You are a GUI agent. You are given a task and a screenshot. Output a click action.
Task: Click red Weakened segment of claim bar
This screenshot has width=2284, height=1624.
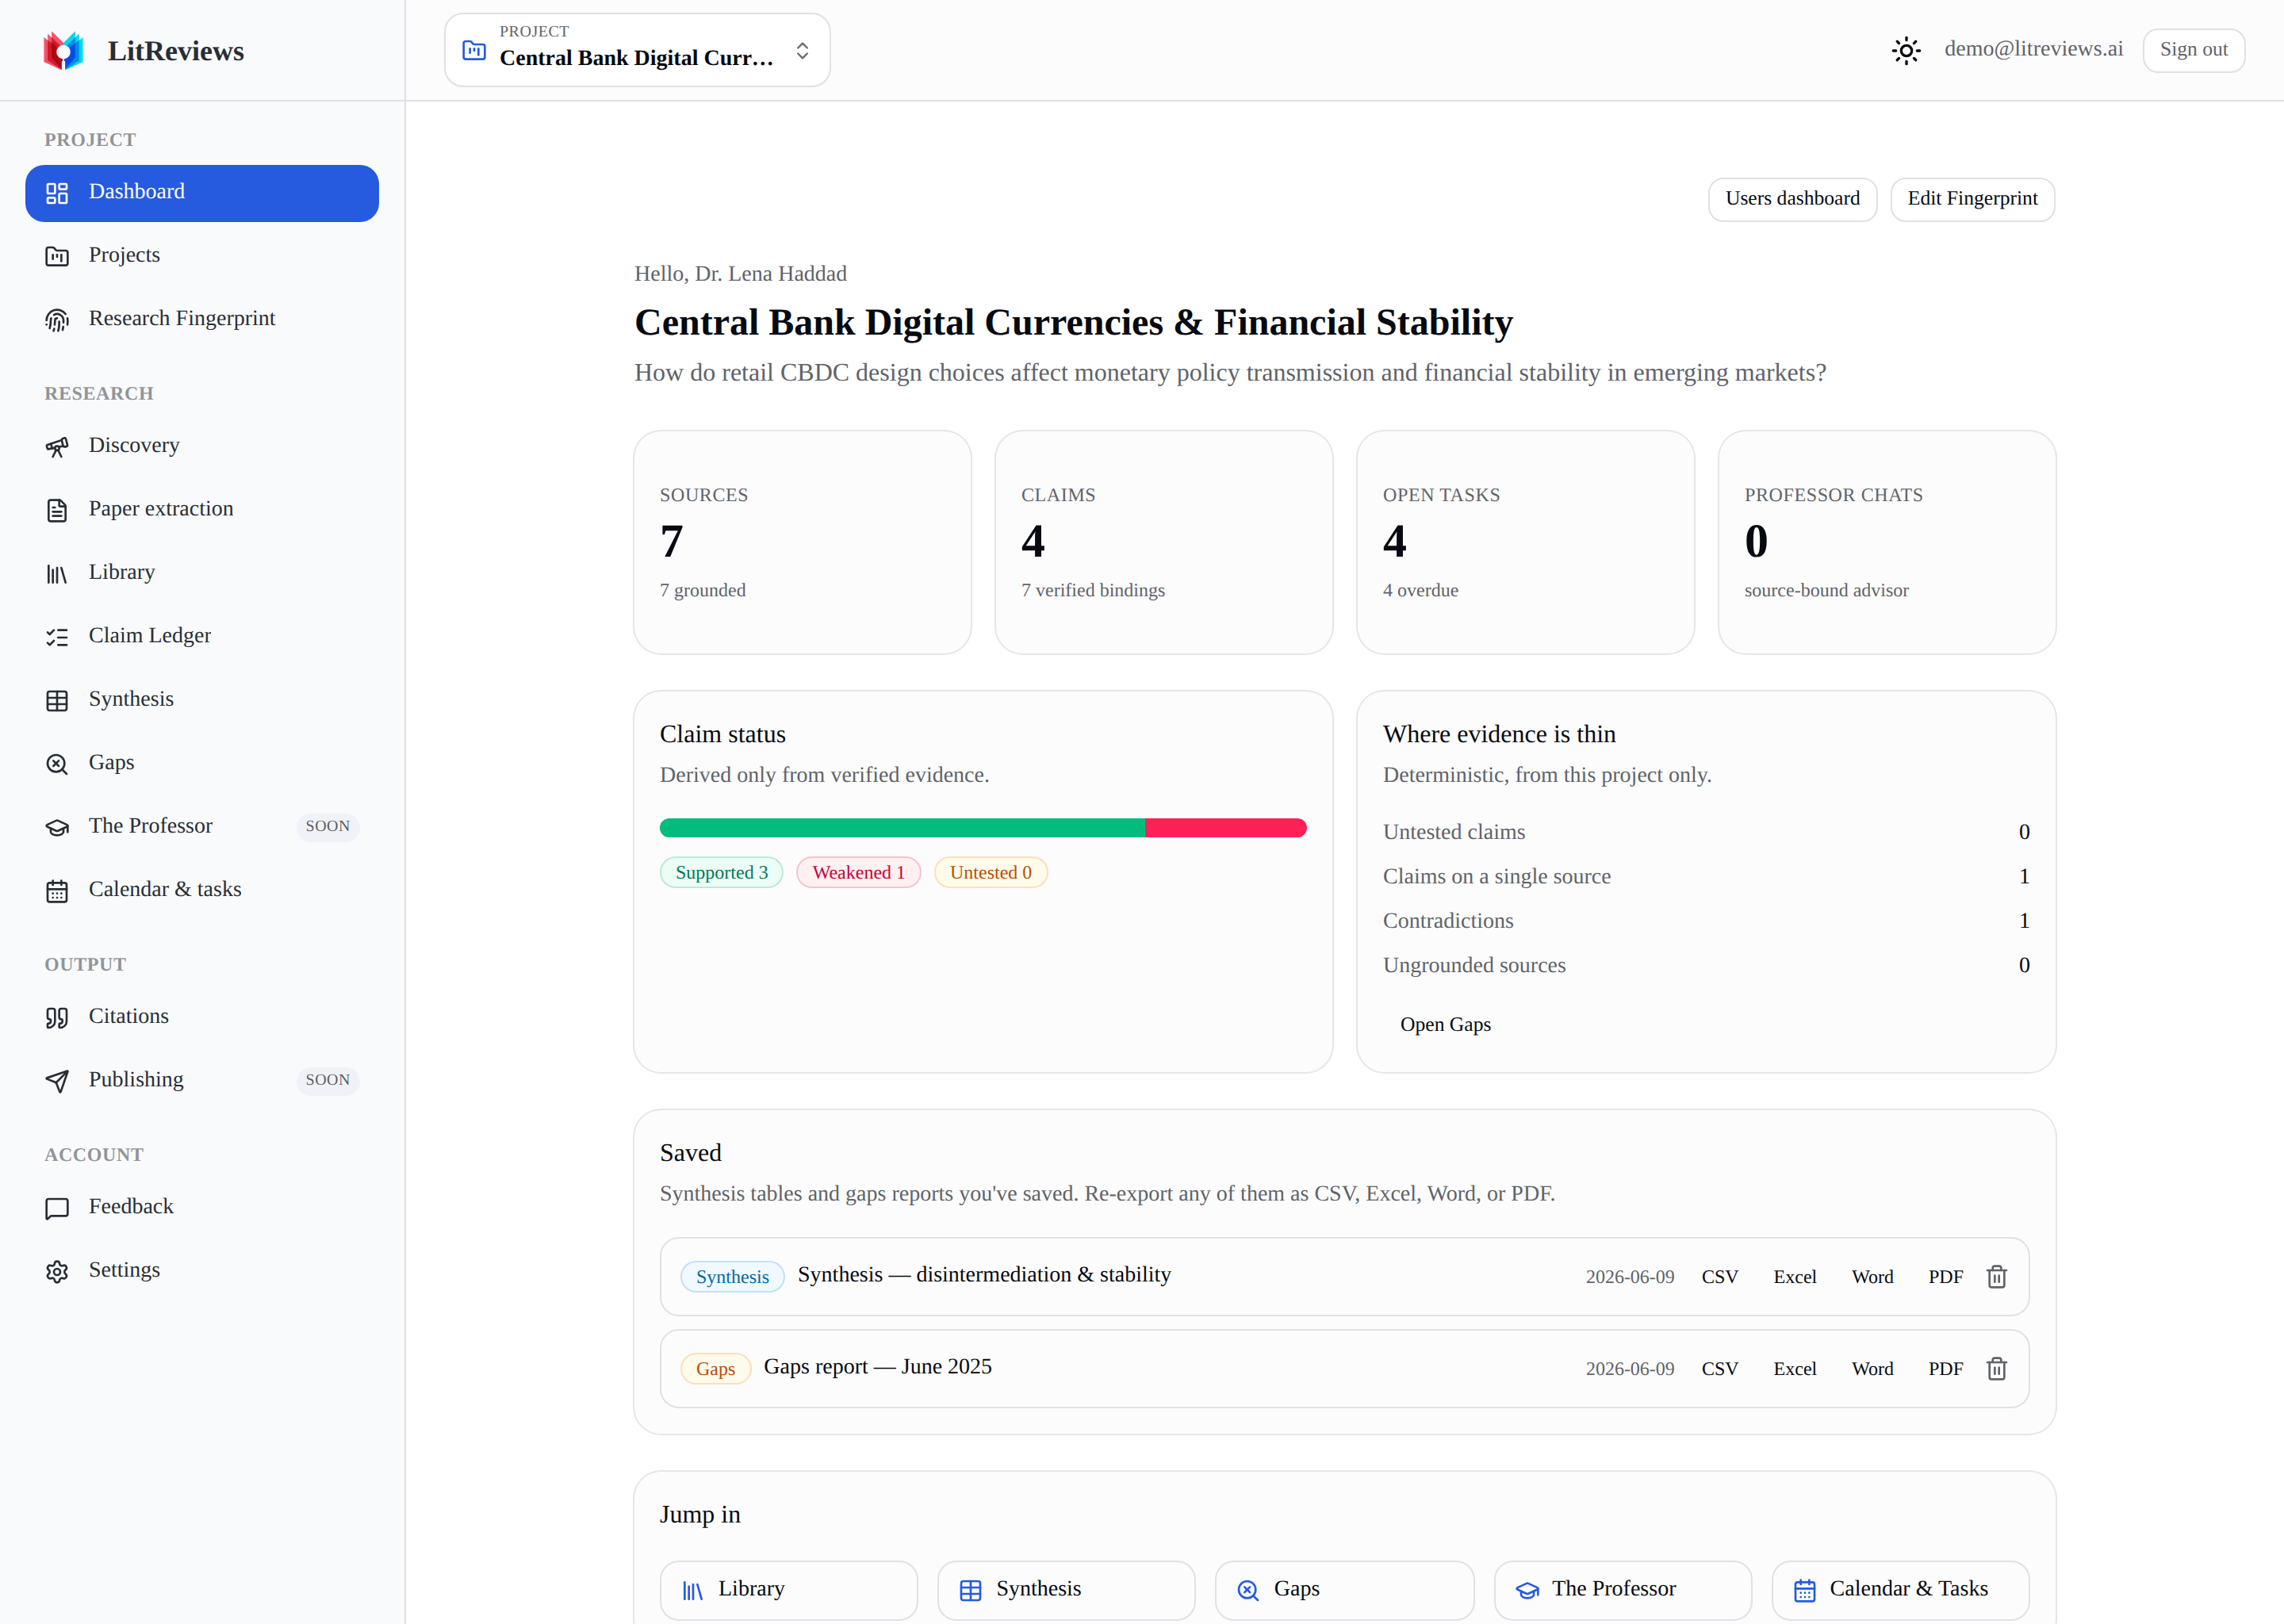1226,828
